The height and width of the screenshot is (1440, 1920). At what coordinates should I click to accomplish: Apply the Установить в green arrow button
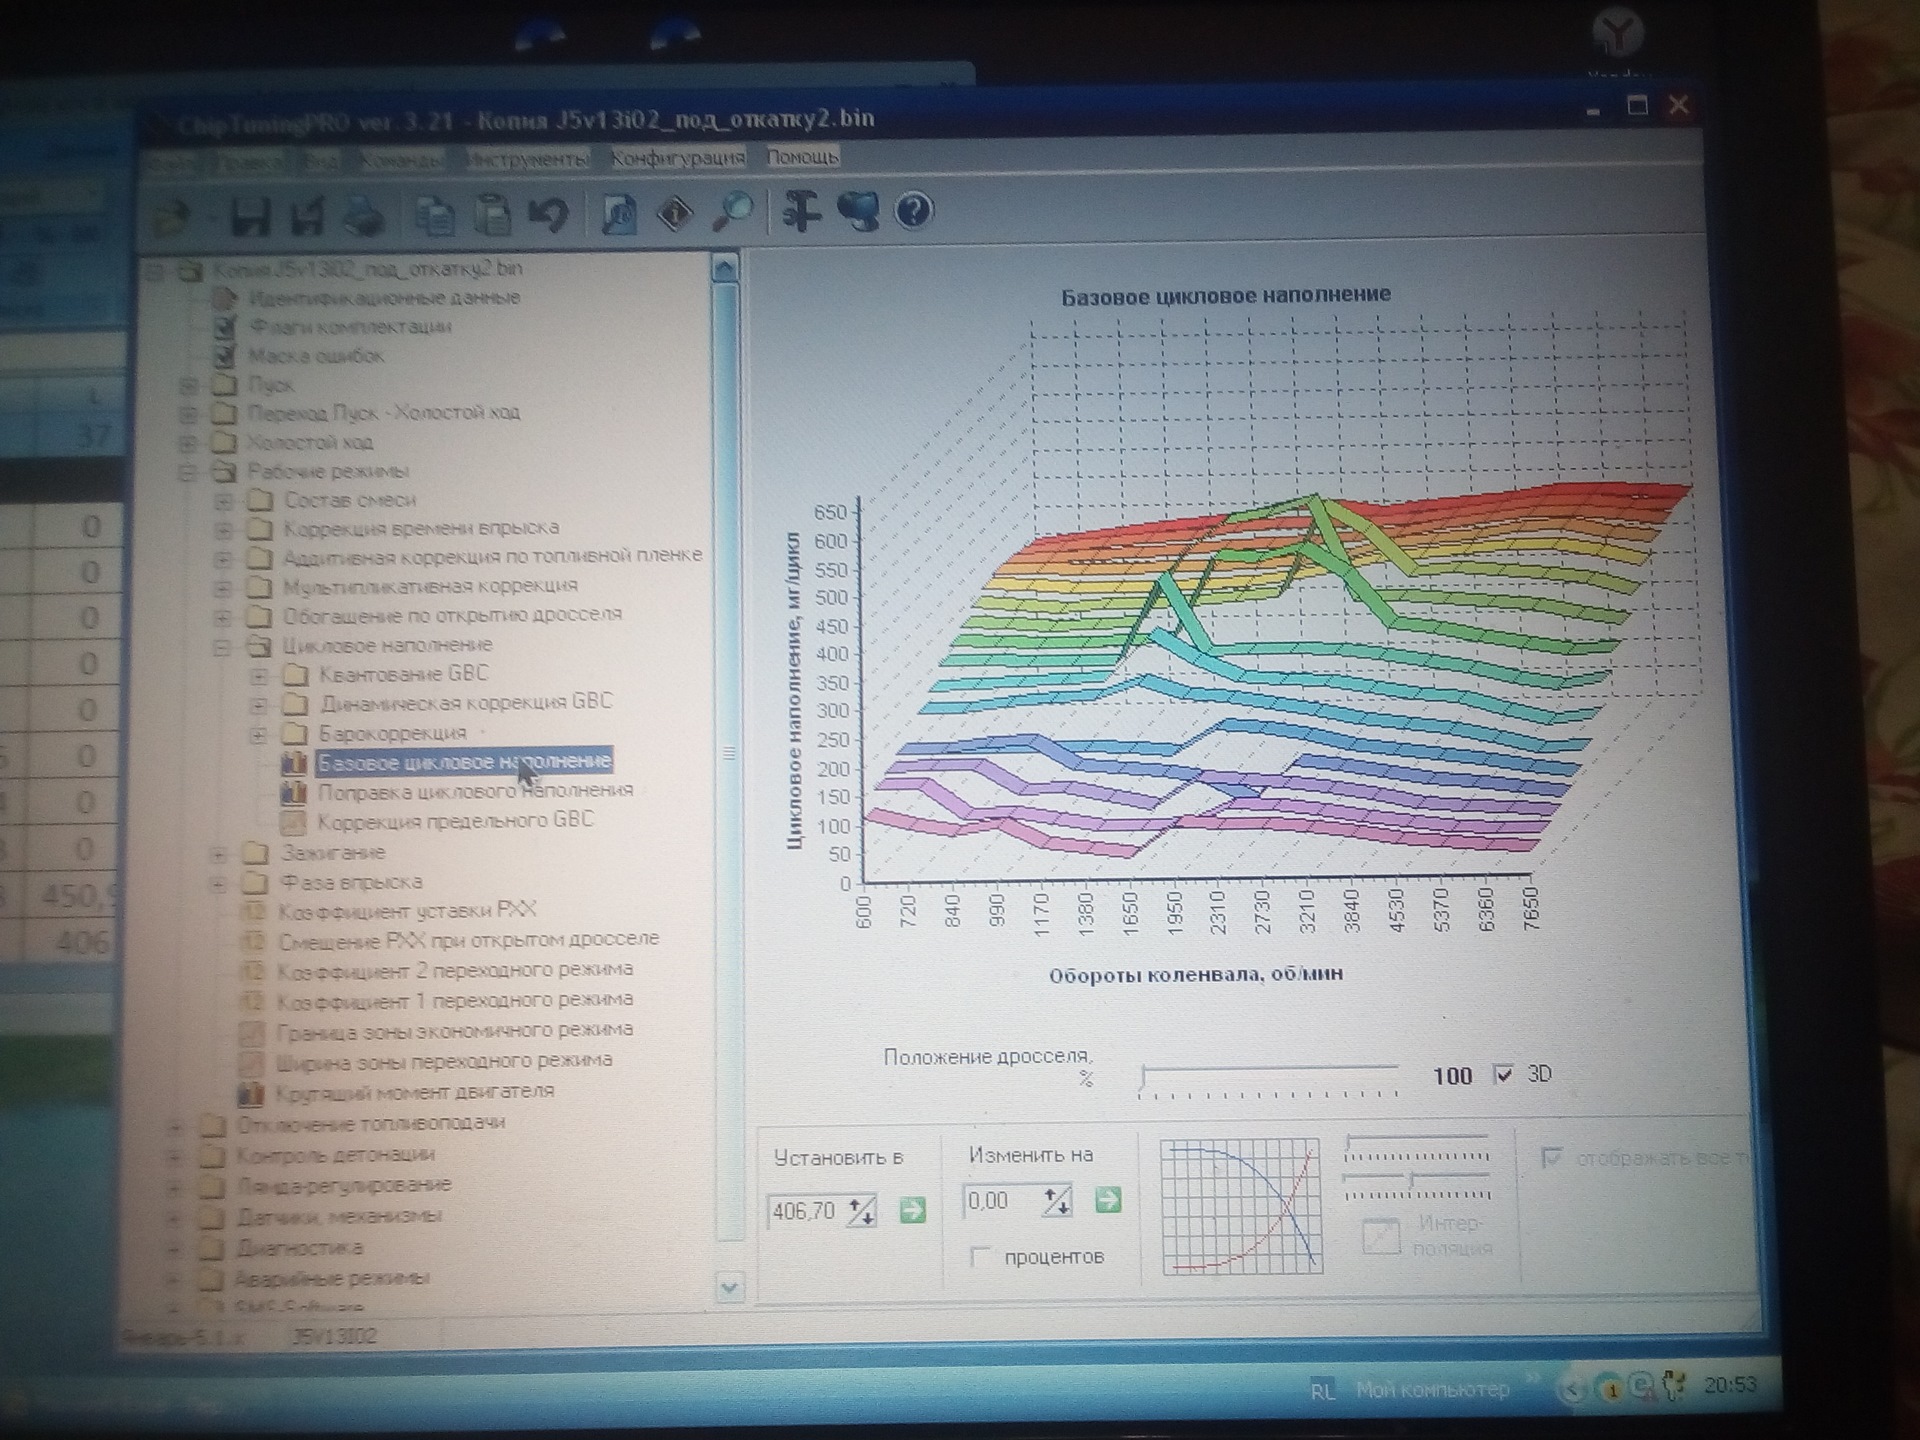[912, 1211]
